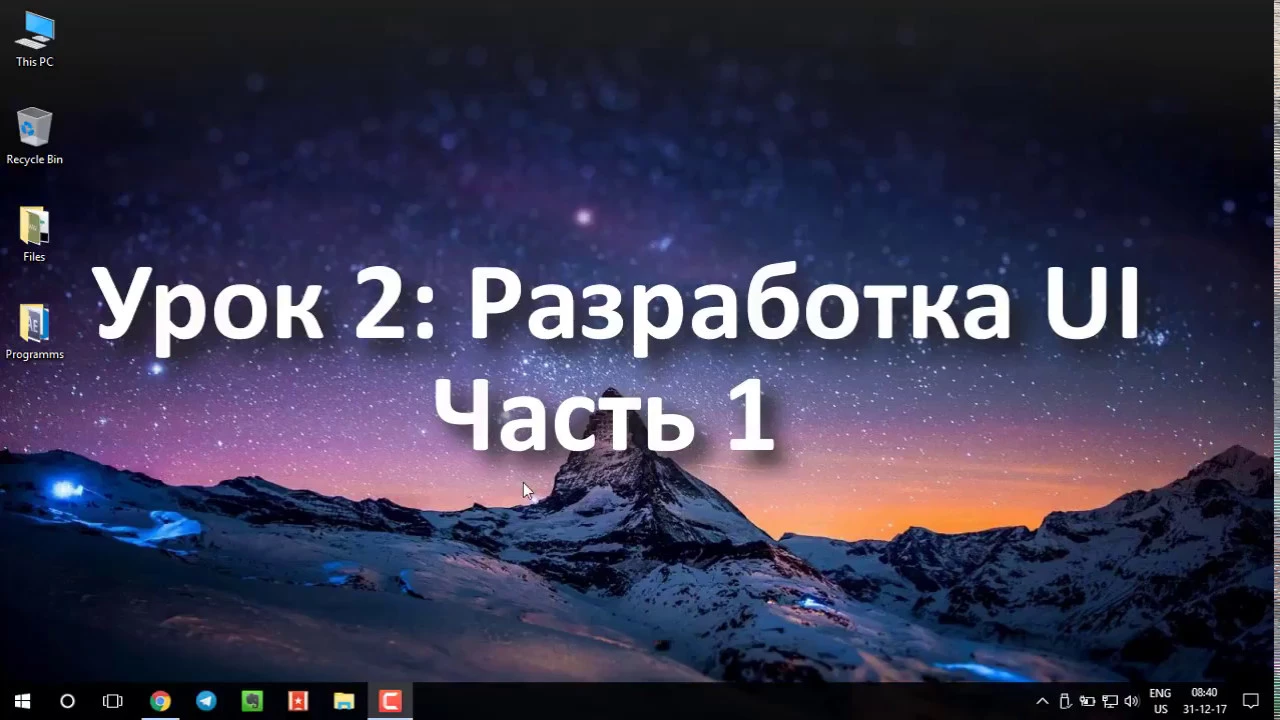This screenshot has width=1280, height=720.
Task: Open Cortana search circle in taskbar
Action: [x=67, y=701]
